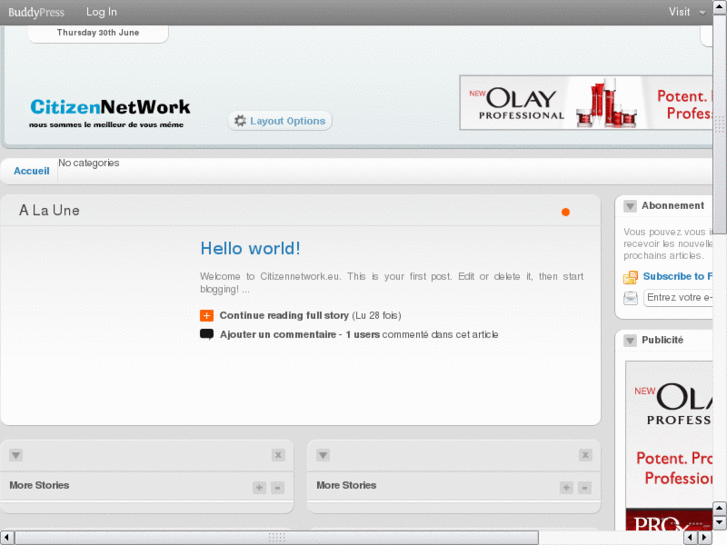Click the horizontal scrollbar thumb

277,538
